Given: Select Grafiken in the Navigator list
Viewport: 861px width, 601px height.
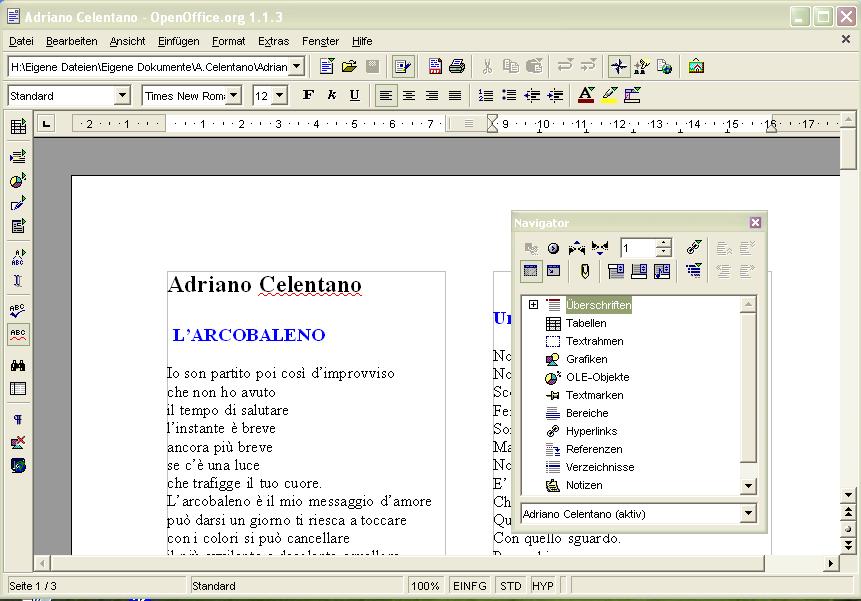Looking at the screenshot, I should 586,359.
